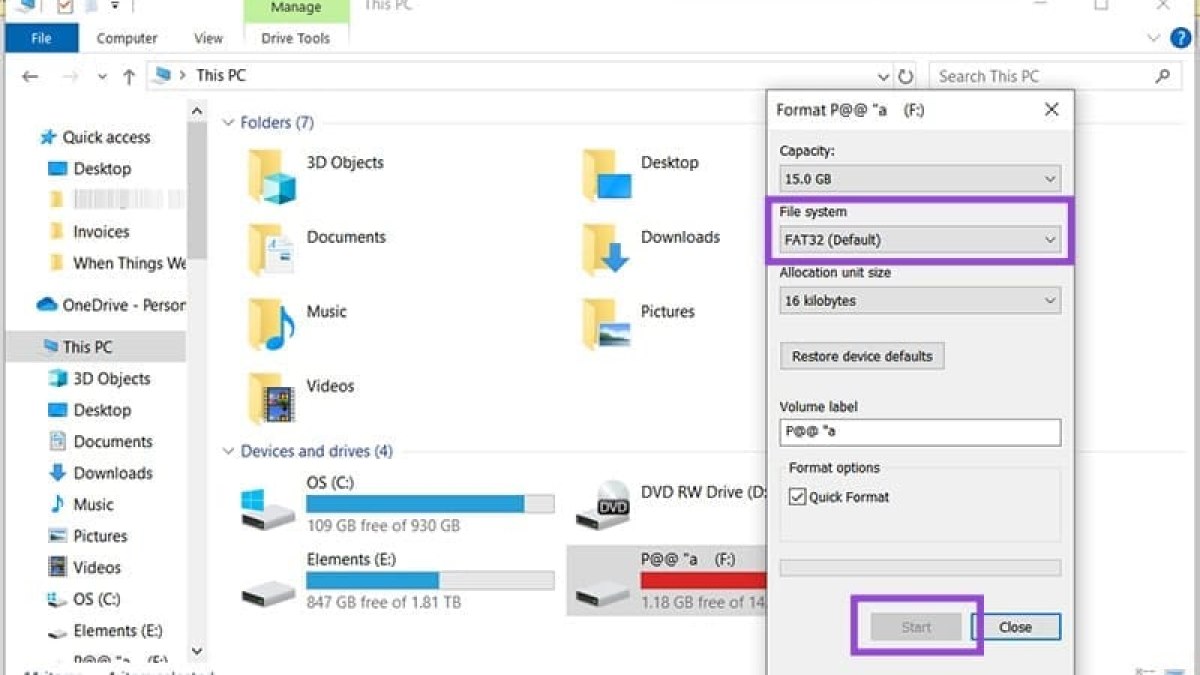Switch to the View ribbon tab
Screen dimensions: 1200x675
coord(208,38)
